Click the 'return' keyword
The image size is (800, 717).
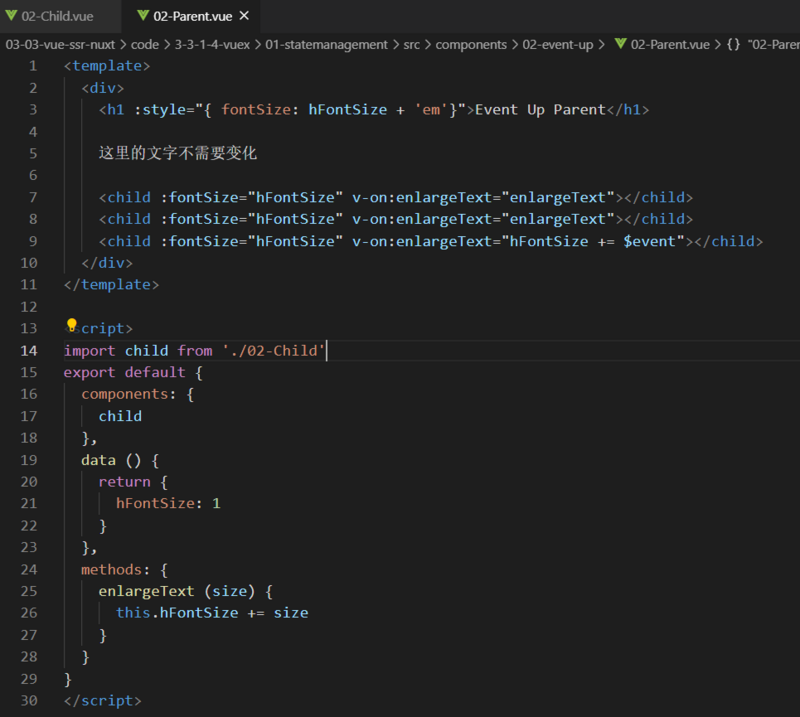[x=124, y=482]
